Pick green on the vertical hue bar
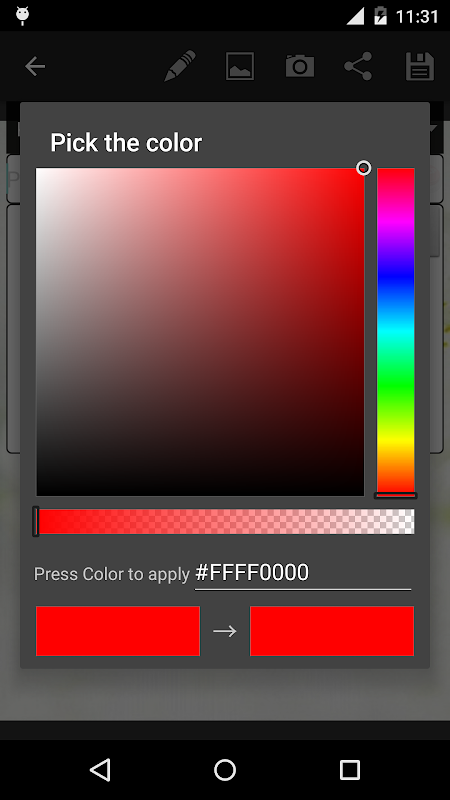450x800 pixels. coord(396,385)
